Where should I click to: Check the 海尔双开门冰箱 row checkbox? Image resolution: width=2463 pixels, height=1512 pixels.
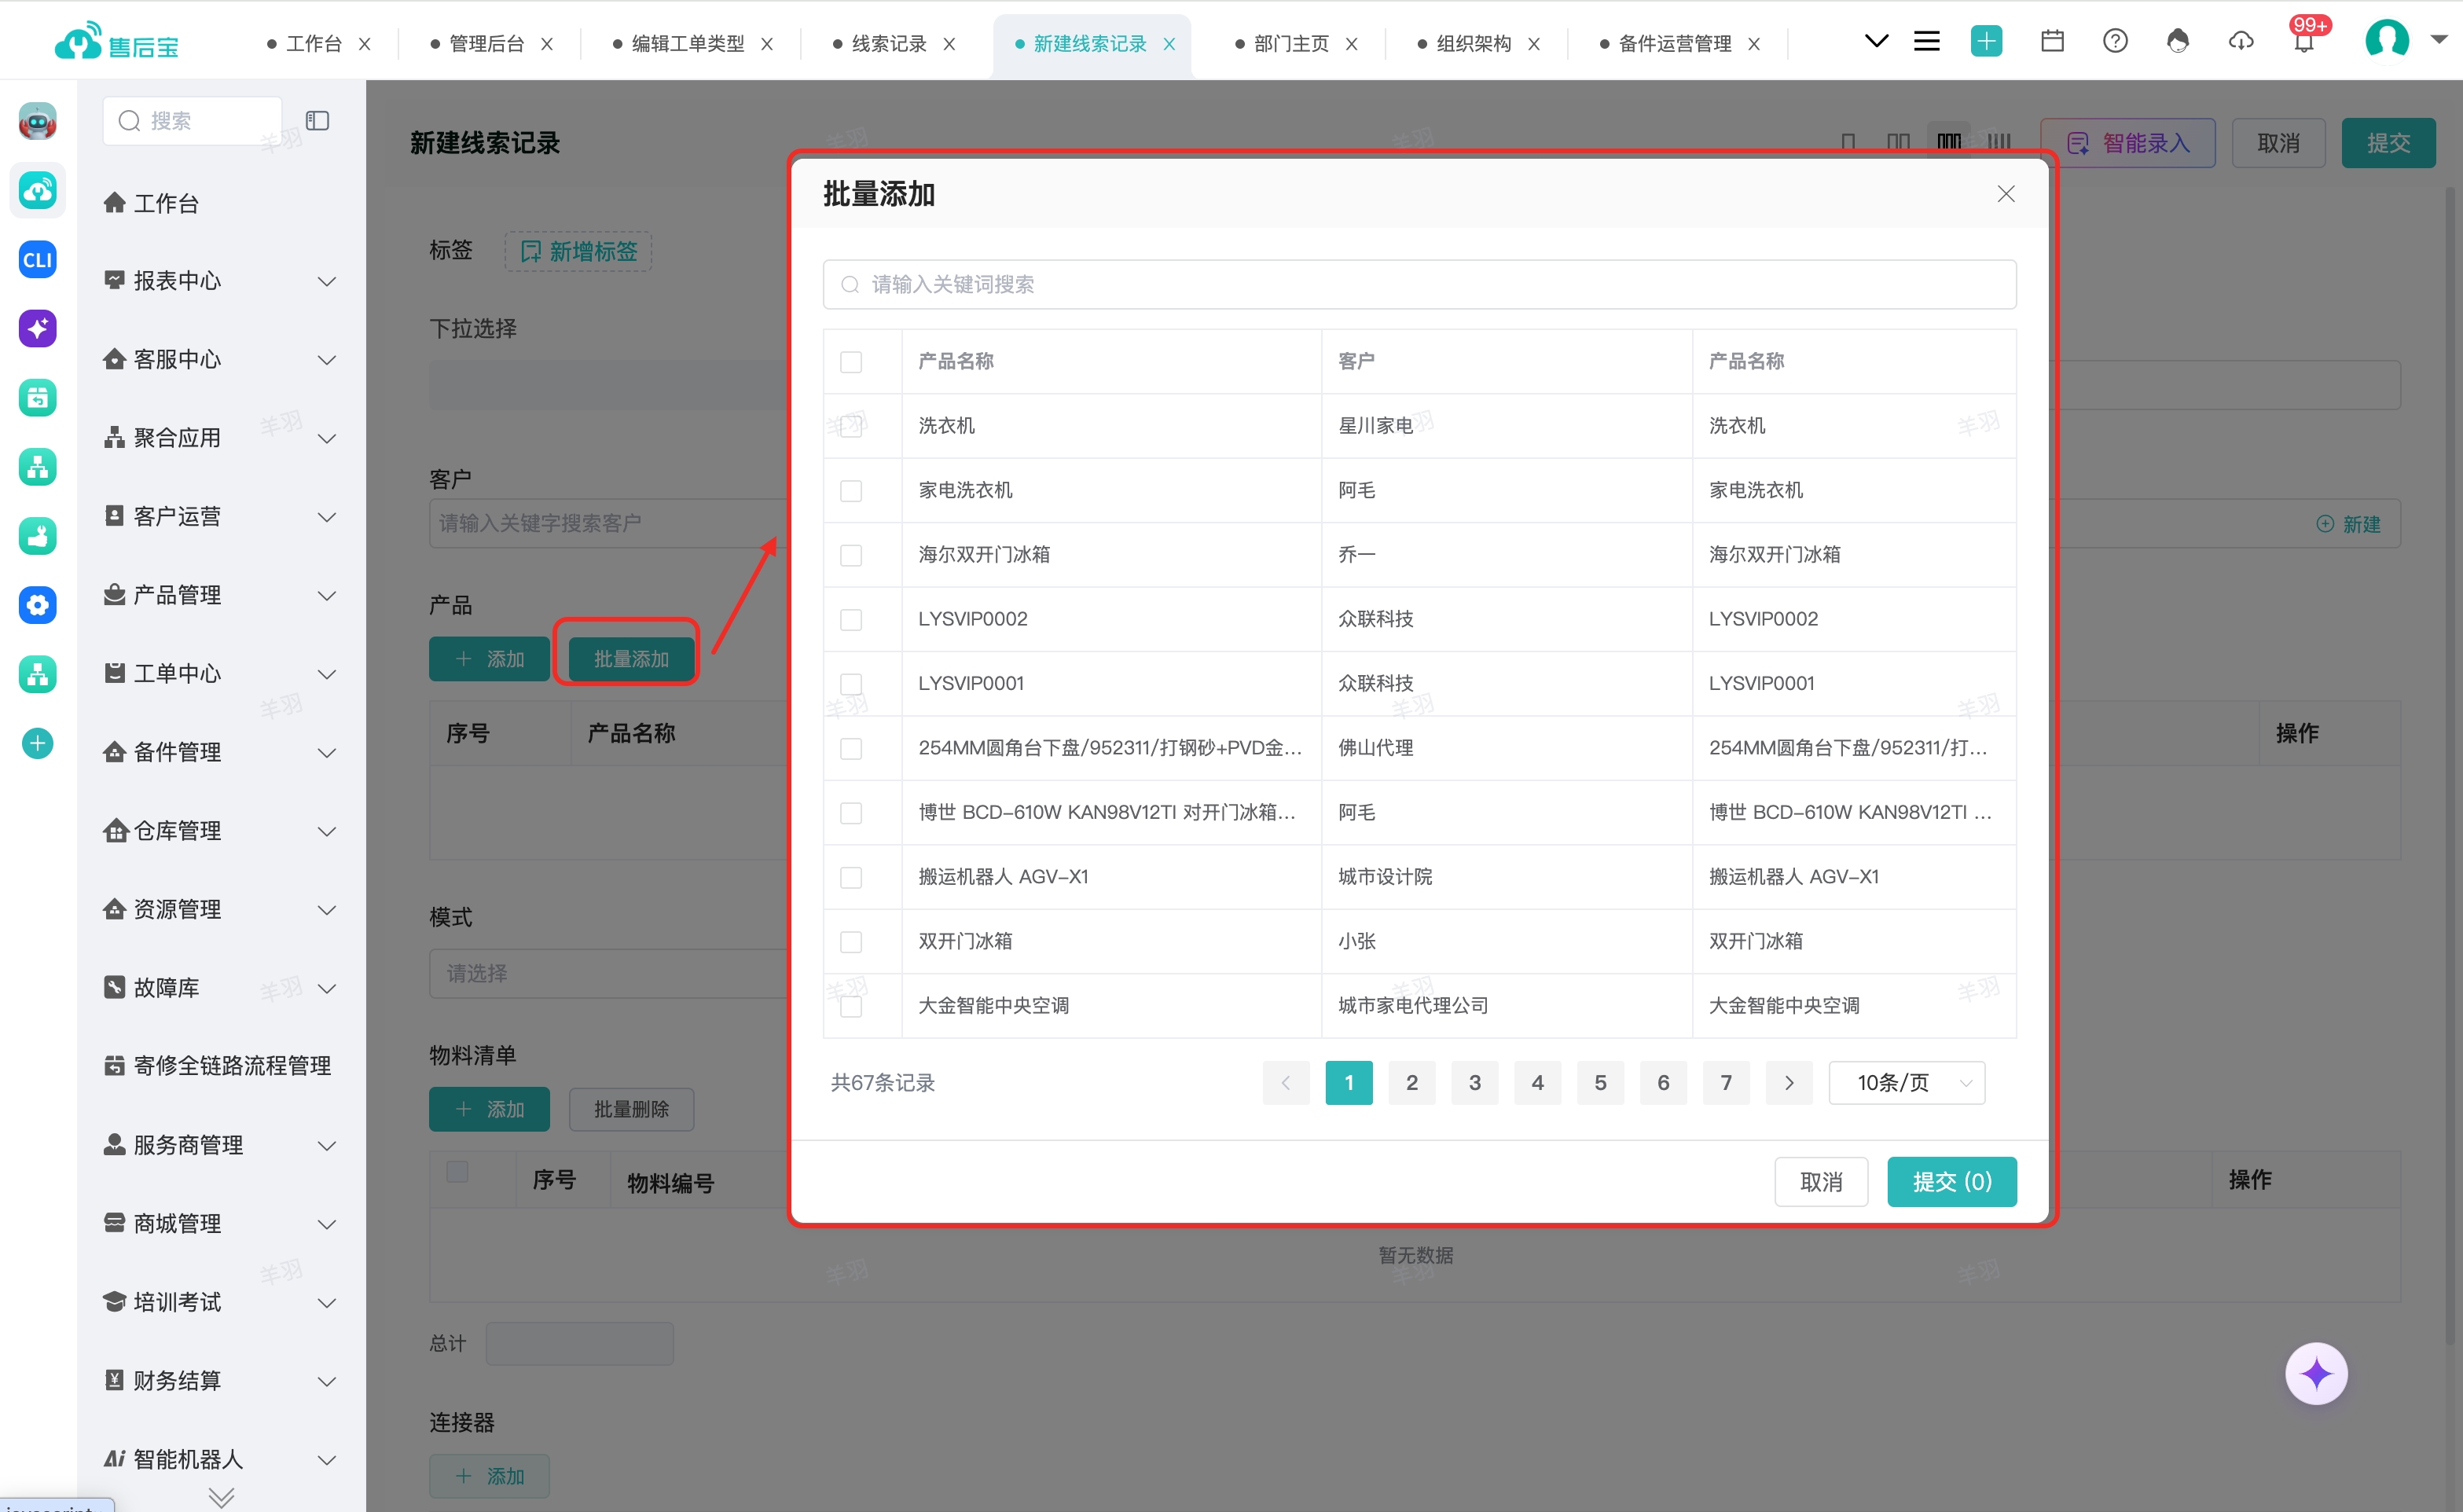tap(851, 555)
